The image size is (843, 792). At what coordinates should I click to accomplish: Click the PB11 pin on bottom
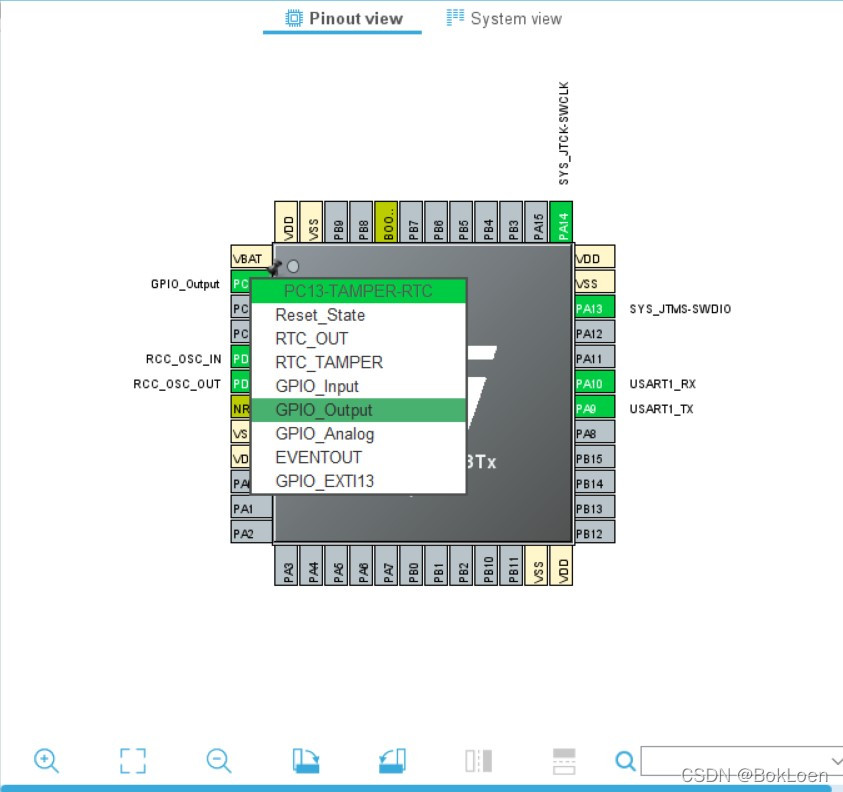[511, 566]
